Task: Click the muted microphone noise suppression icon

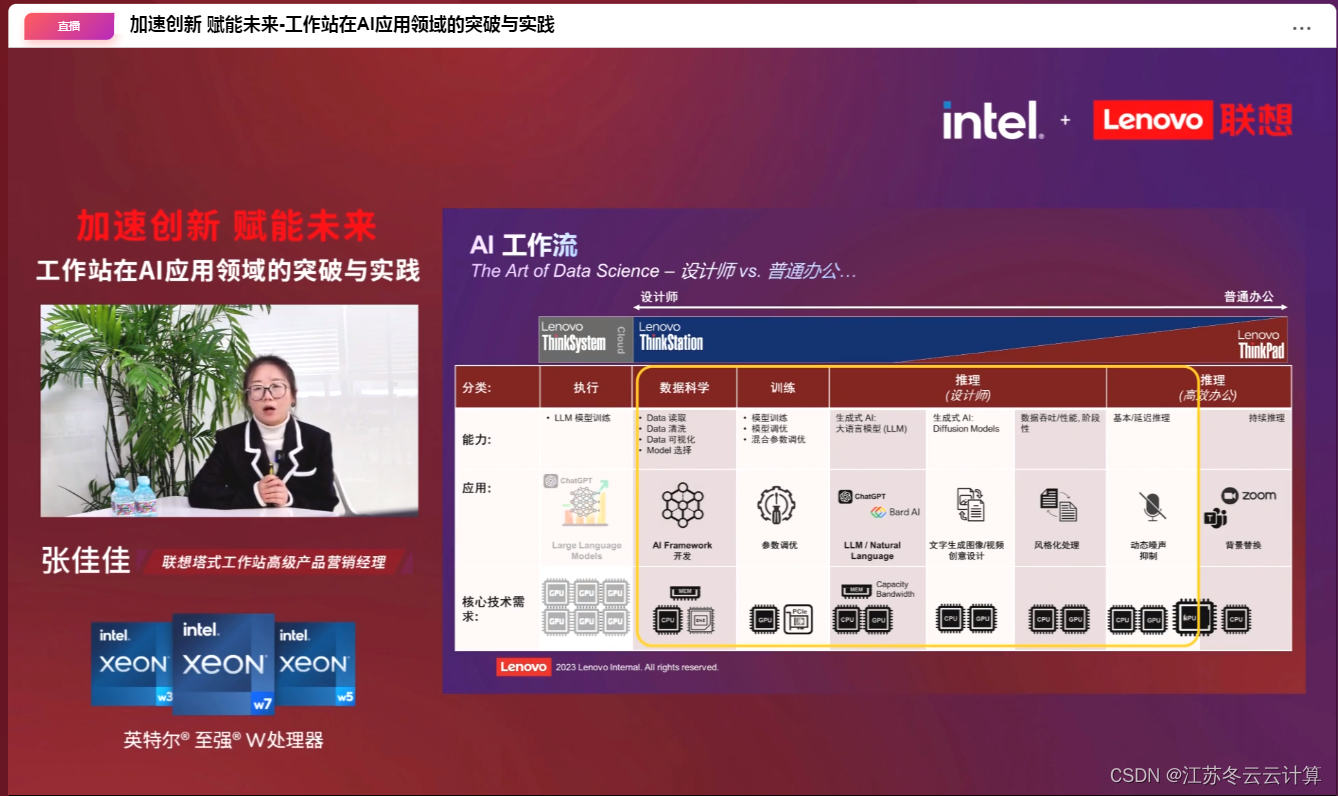Action: point(1152,506)
